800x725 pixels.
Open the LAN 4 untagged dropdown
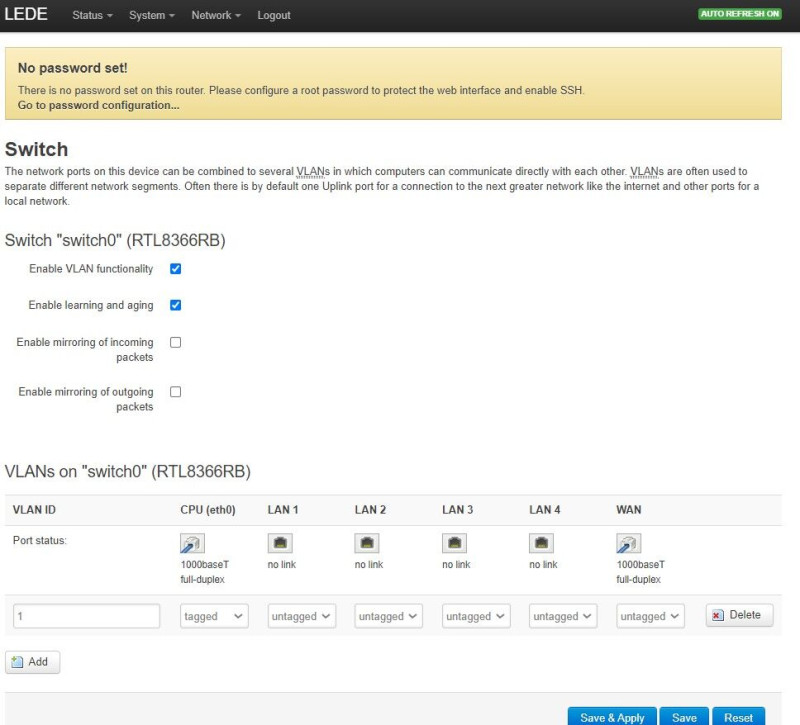point(563,616)
